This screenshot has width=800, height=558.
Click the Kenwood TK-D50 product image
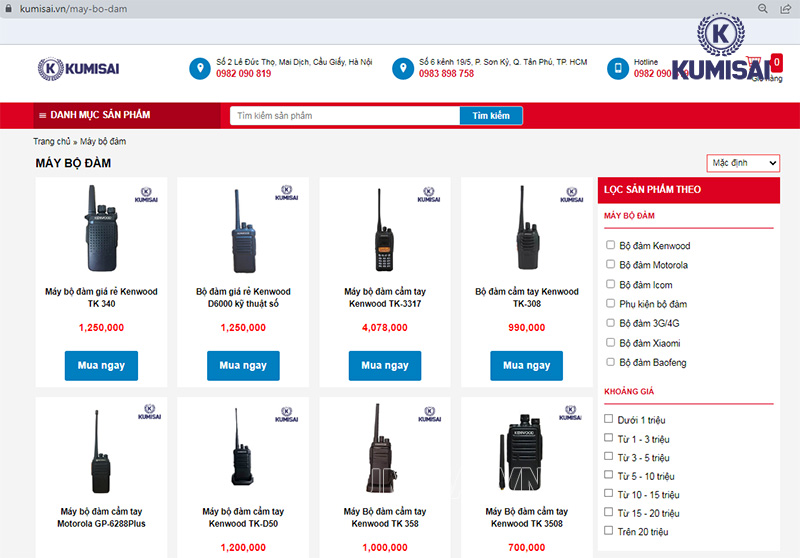pyautogui.click(x=242, y=447)
